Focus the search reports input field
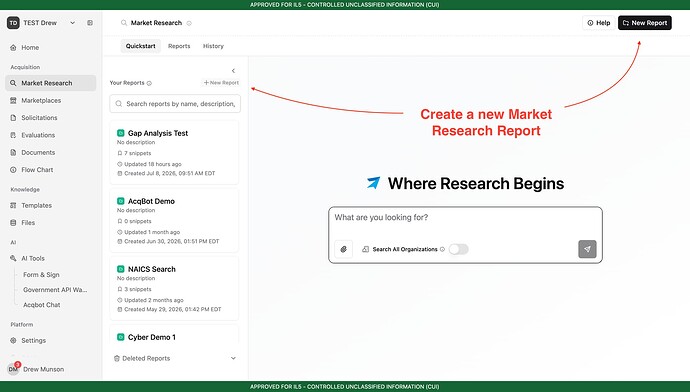Viewport: 690px width, 392px height. 175,104
